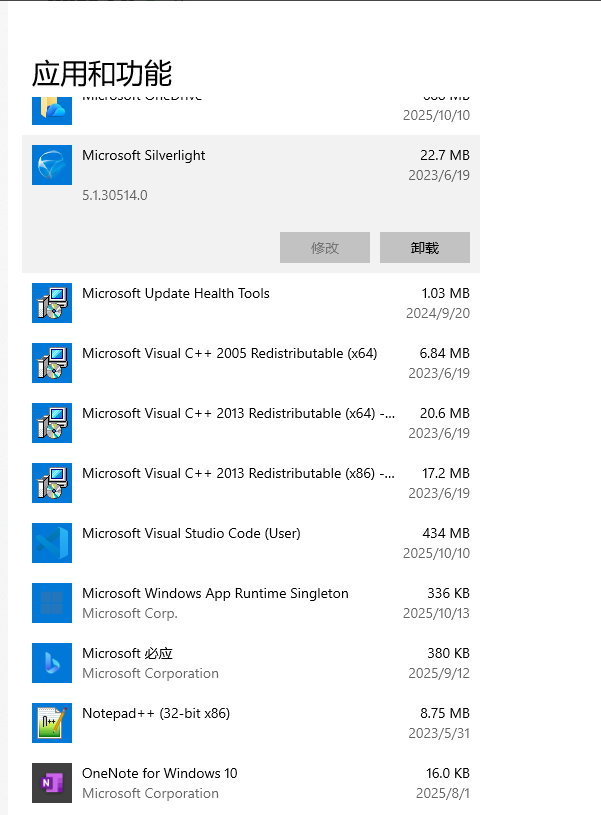Click the Microsoft Update Health Tools icon
The width and height of the screenshot is (601, 815).
(x=52, y=303)
